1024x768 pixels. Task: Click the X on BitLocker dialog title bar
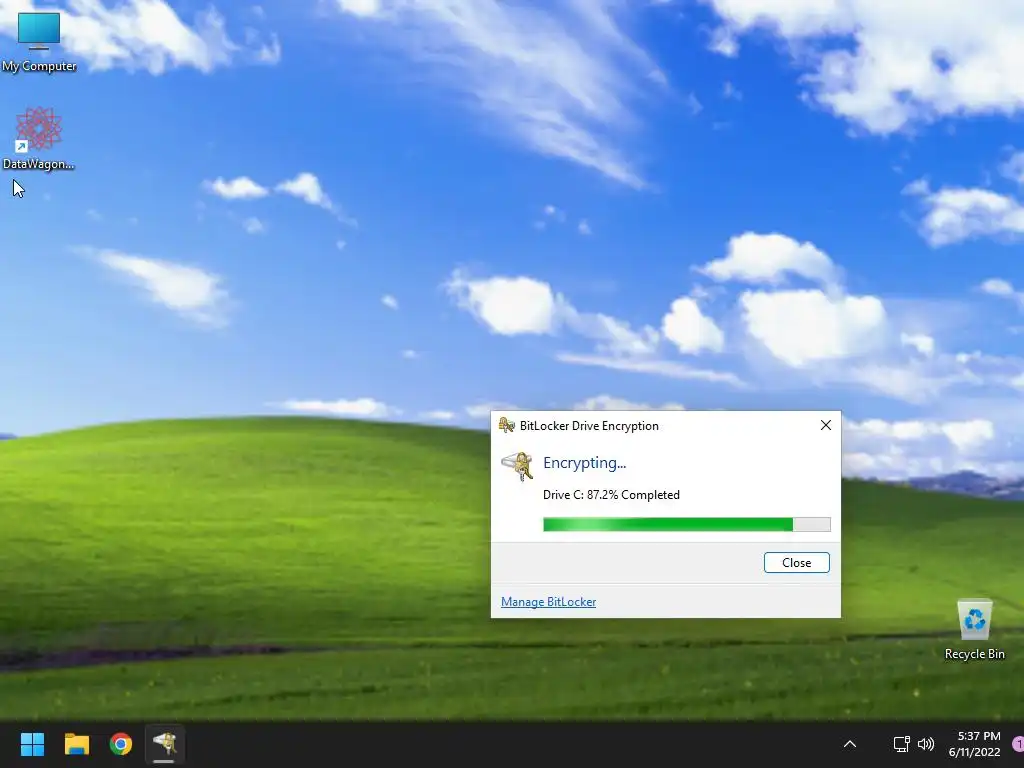825,425
